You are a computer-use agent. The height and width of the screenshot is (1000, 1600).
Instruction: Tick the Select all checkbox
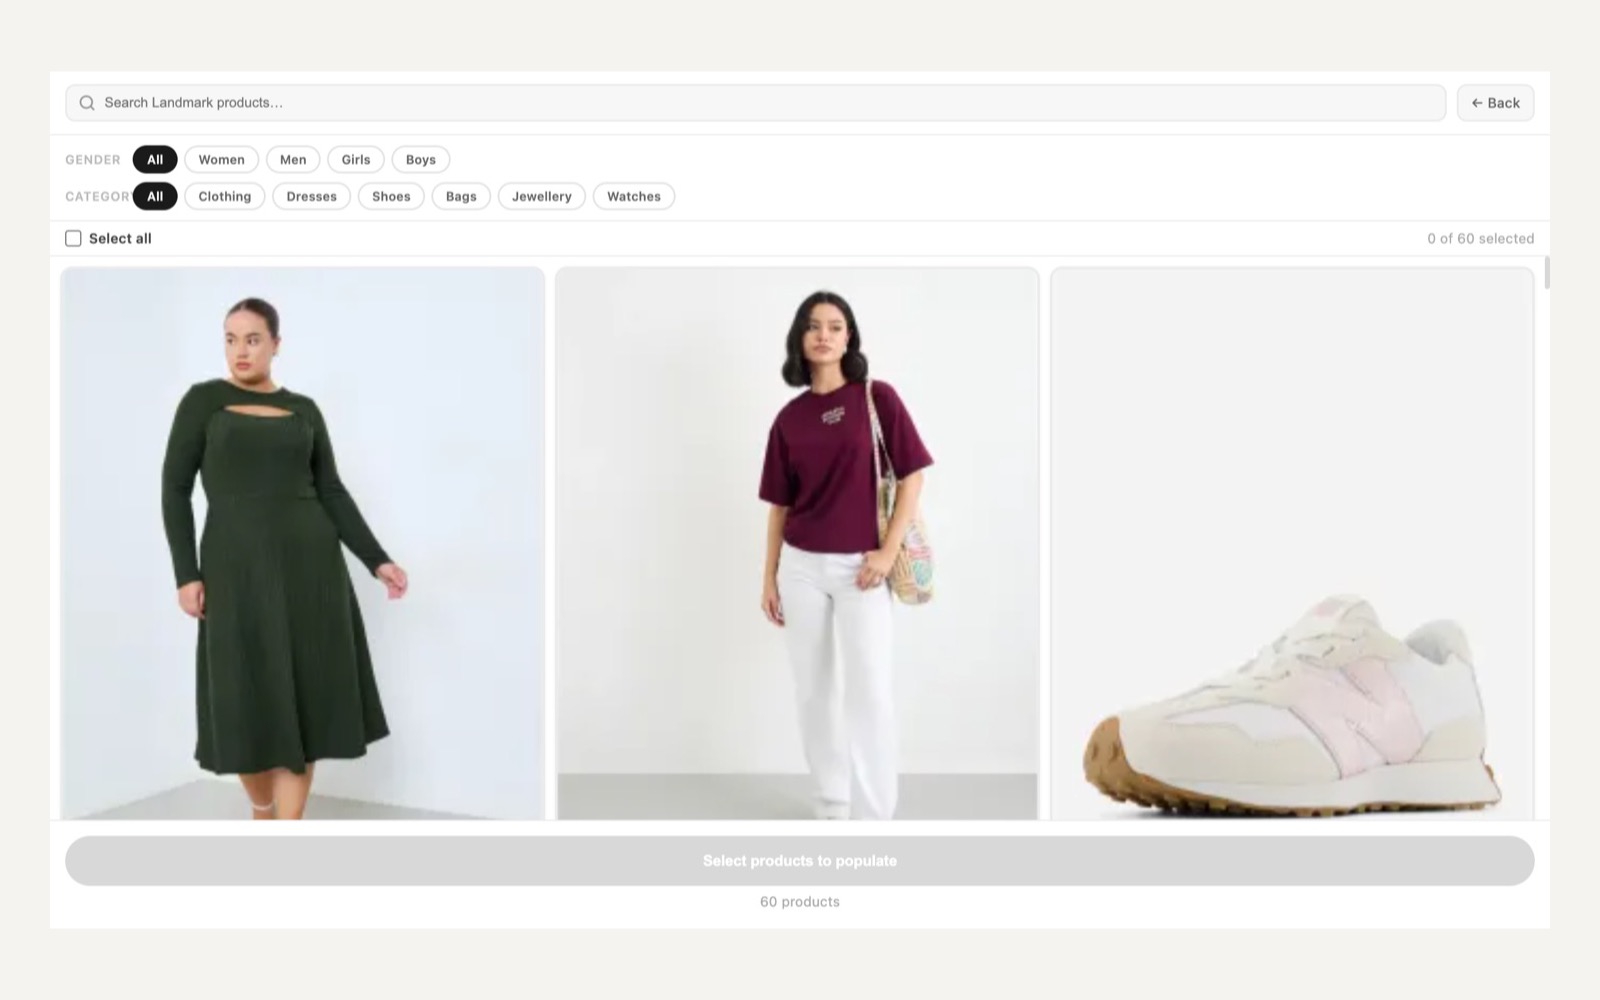coord(73,238)
